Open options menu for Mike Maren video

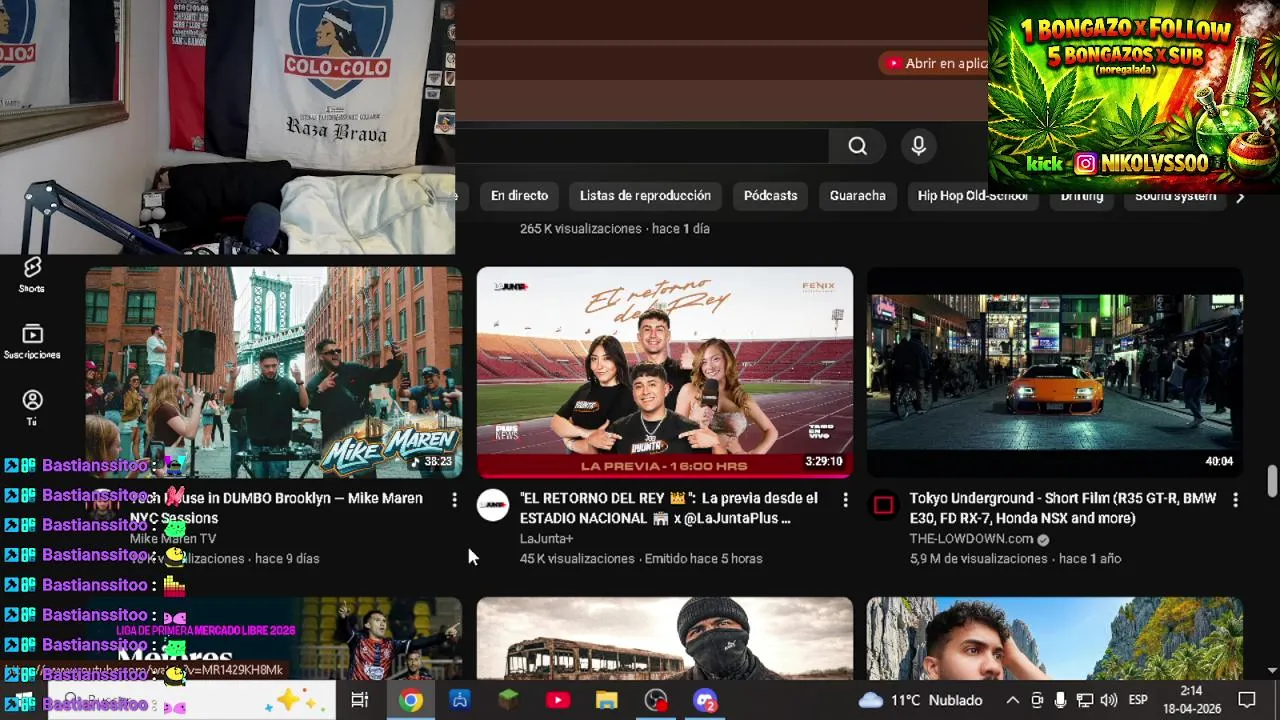click(454, 499)
